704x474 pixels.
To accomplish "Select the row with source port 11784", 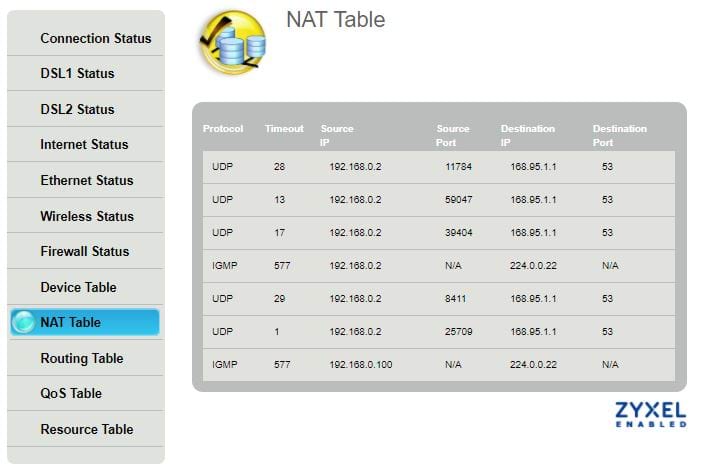I will (439, 167).
